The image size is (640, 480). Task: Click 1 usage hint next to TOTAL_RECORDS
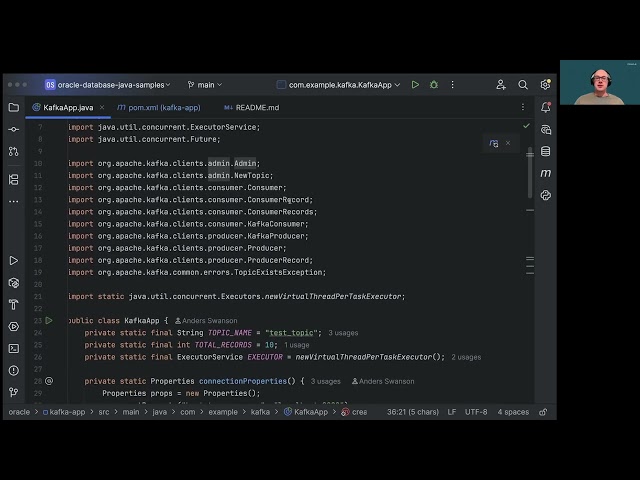[x=297, y=345]
